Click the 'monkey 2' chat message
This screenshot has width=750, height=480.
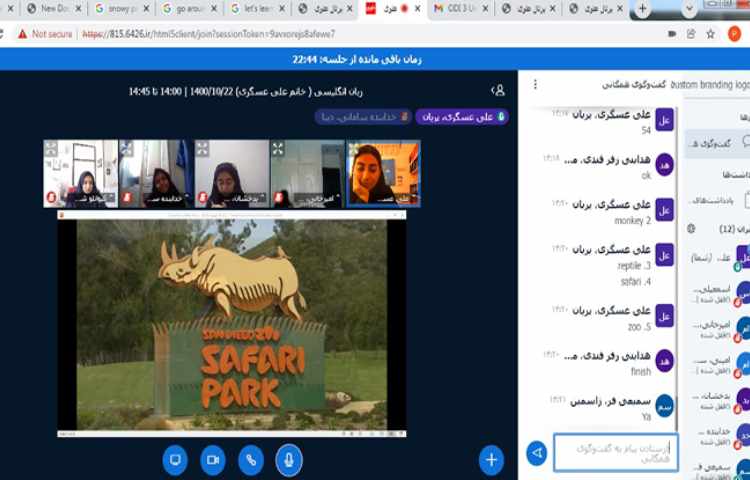(x=632, y=221)
